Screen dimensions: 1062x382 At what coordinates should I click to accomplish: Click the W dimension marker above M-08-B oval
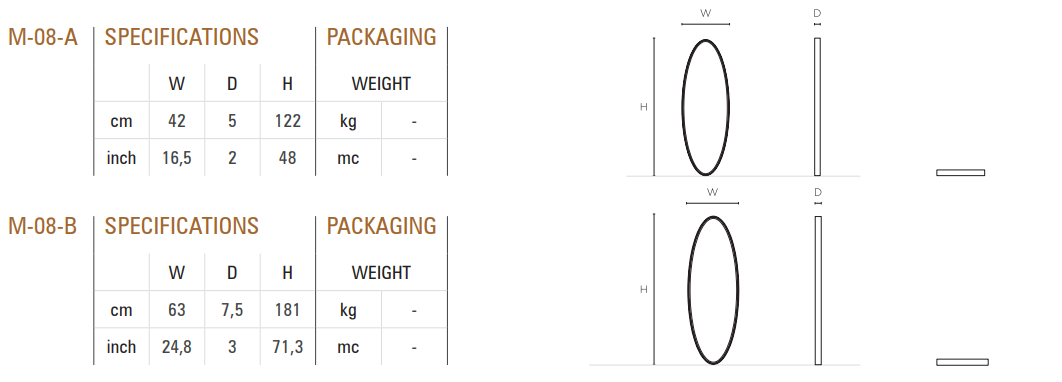pos(712,192)
